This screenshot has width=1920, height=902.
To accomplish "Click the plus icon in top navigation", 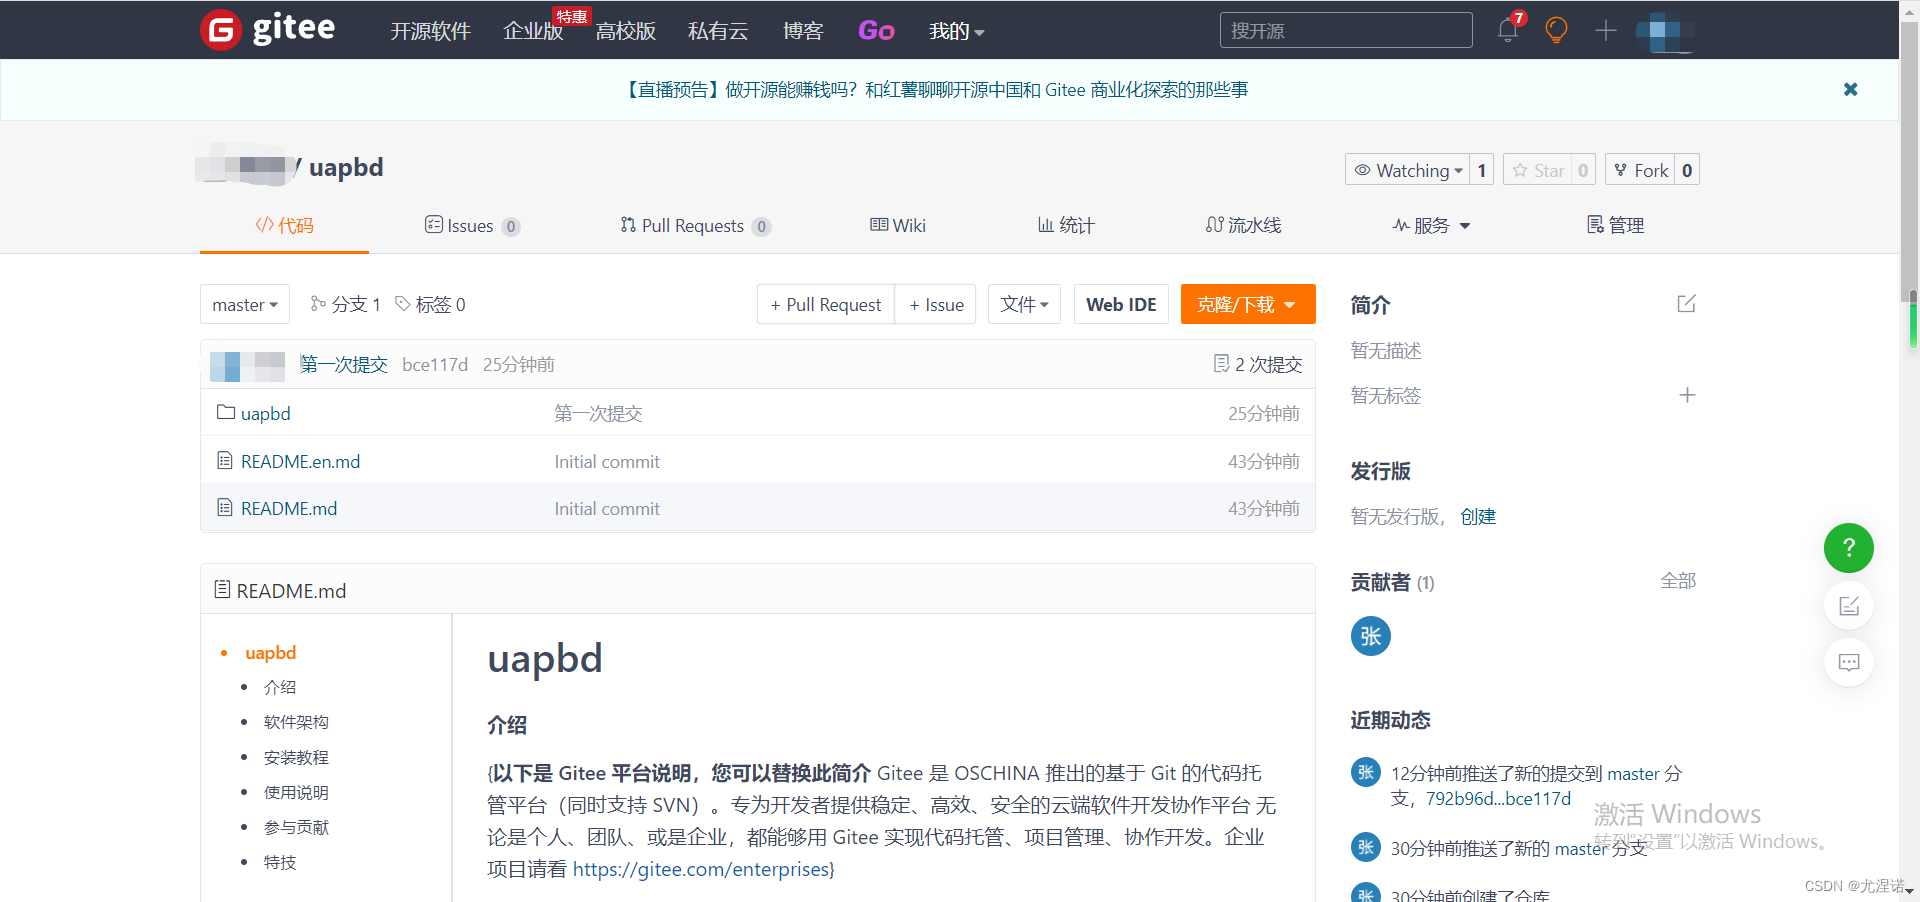I will tap(1605, 30).
